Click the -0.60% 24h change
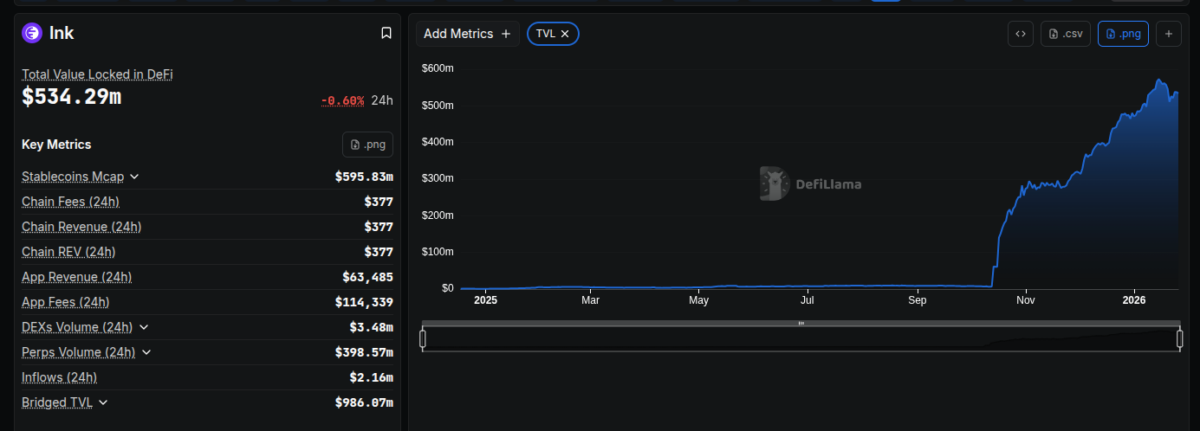The image size is (1200, 431). [x=343, y=100]
